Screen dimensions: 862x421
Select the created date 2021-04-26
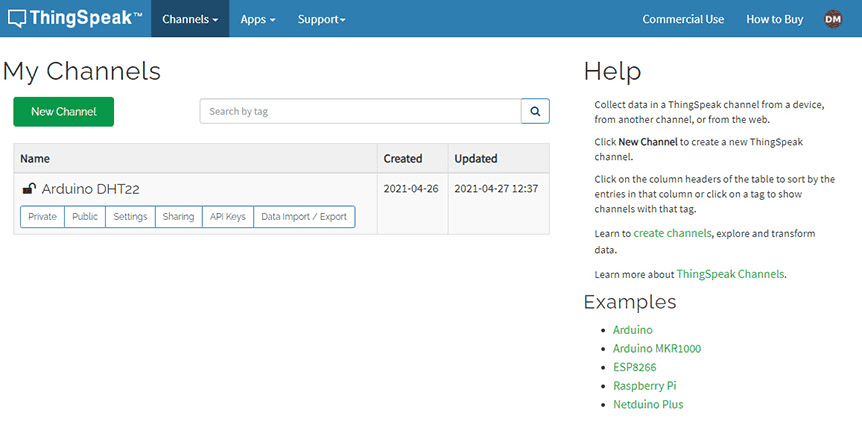pos(411,189)
